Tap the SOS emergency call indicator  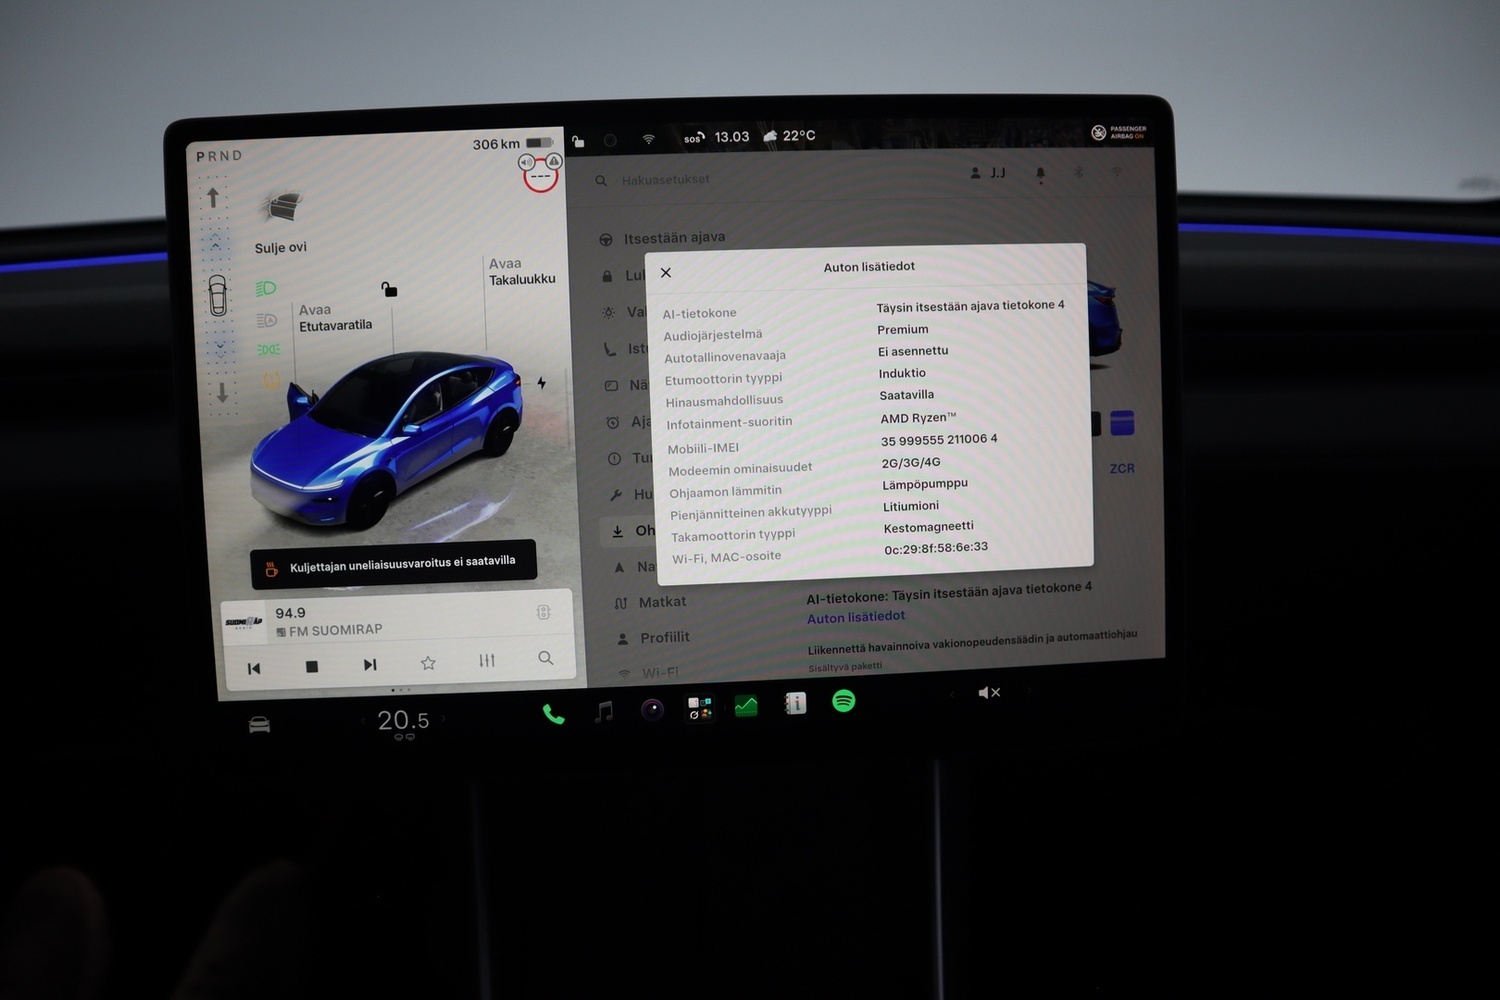(694, 138)
